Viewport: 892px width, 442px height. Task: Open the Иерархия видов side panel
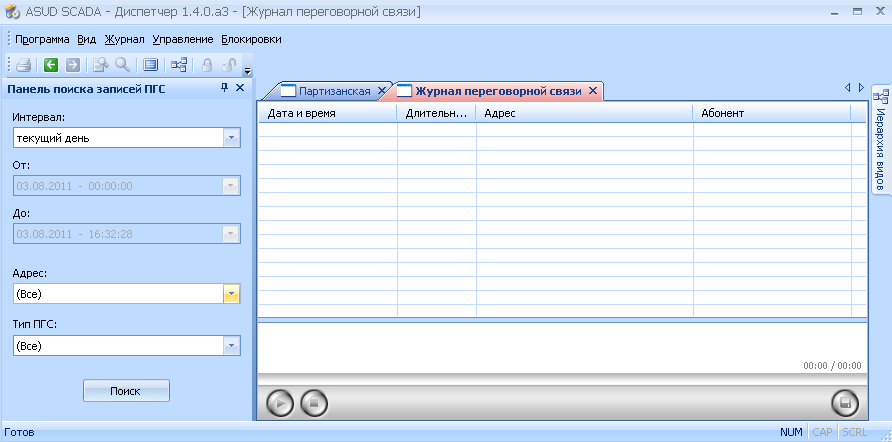point(881,140)
